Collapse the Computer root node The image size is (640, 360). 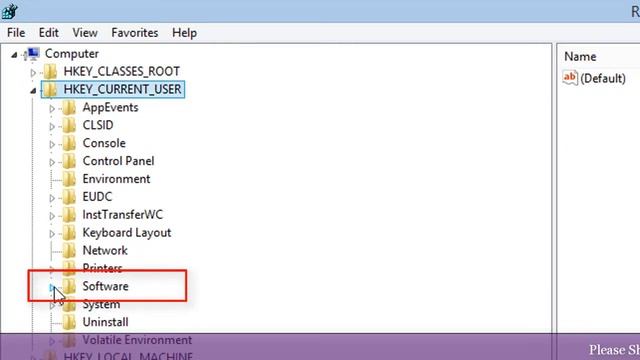coord(14,55)
